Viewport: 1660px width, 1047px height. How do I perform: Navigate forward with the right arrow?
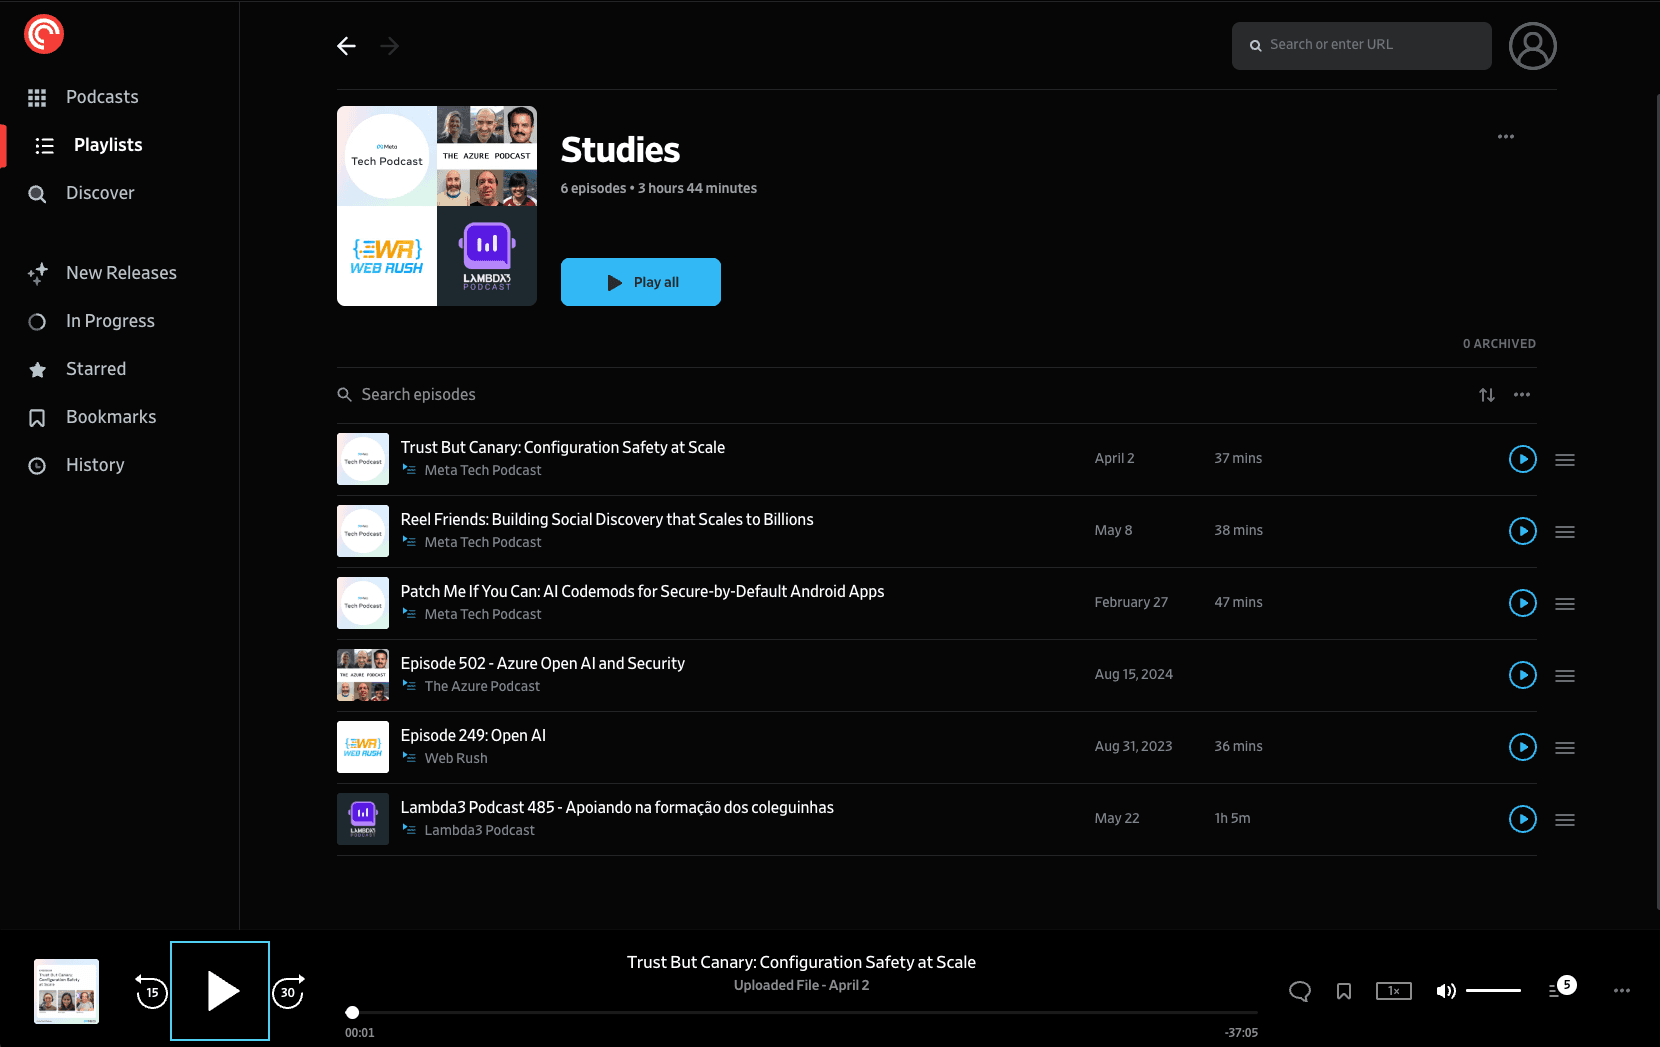point(390,46)
